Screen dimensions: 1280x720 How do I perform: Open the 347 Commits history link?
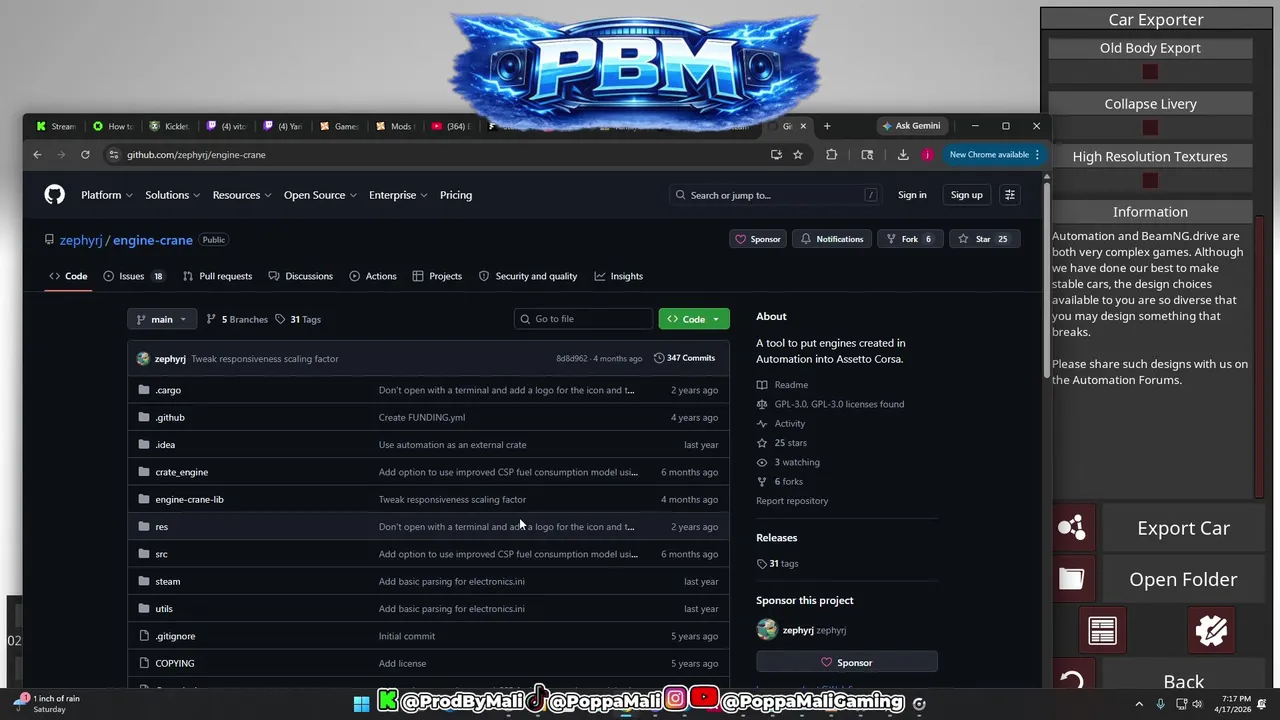685,358
